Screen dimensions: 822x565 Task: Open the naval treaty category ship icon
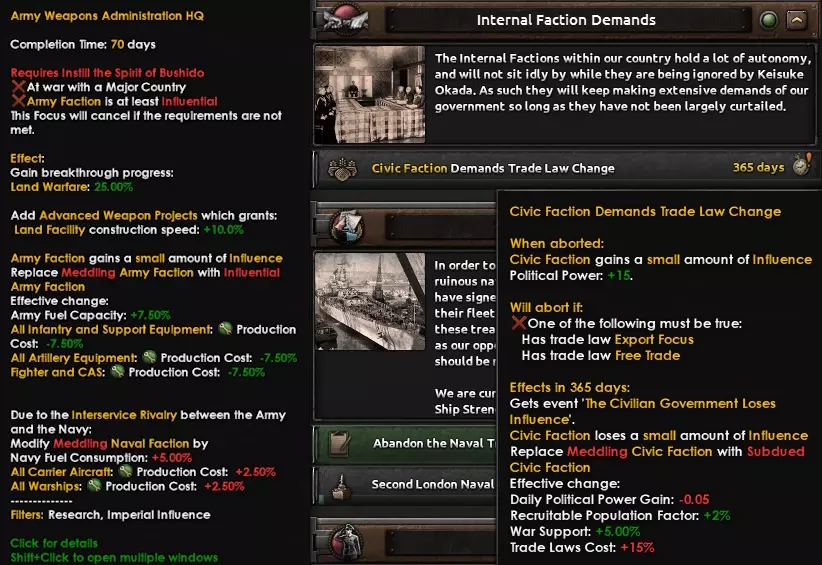click(x=347, y=226)
